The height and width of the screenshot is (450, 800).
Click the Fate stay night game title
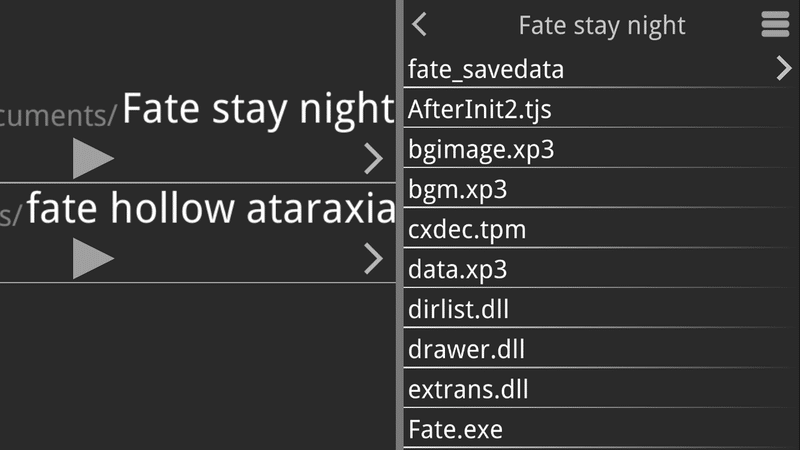[258, 110]
